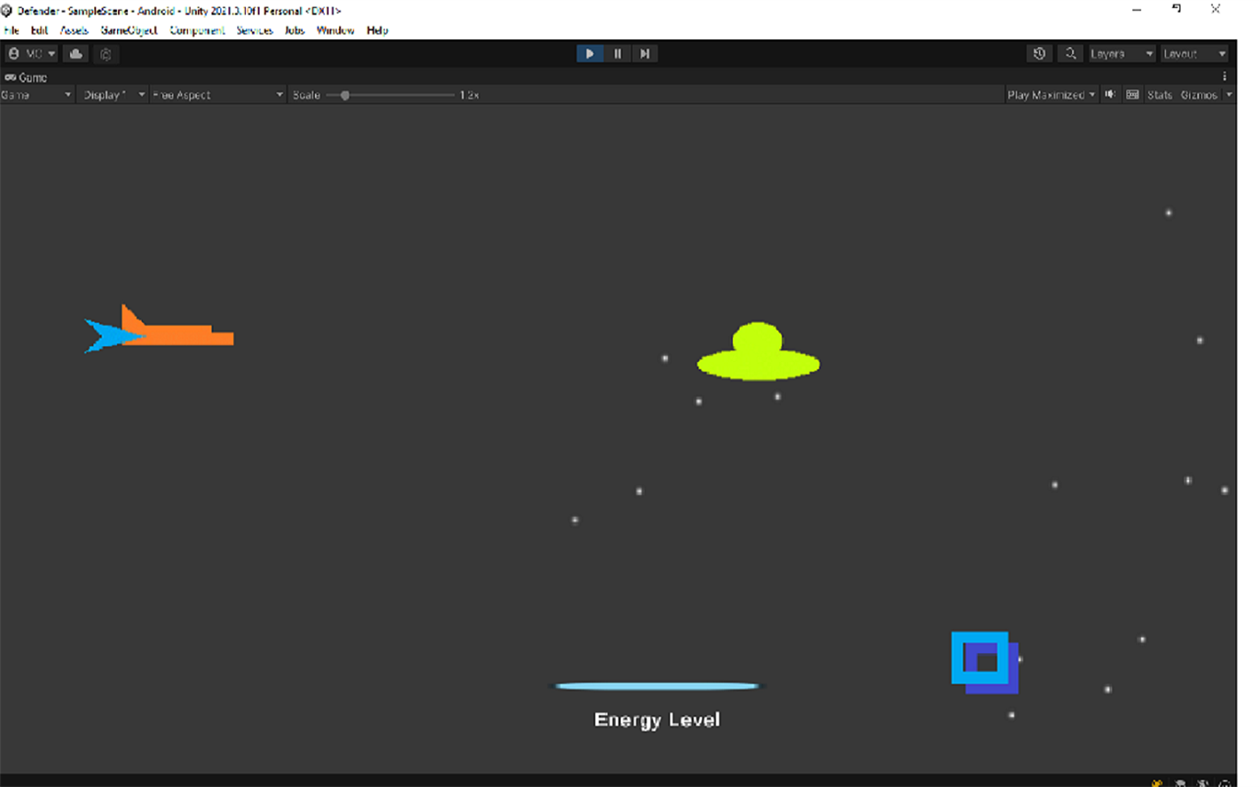Mute game audio with the speaker toggle
This screenshot has height=787, width=1259.
pos(1110,94)
